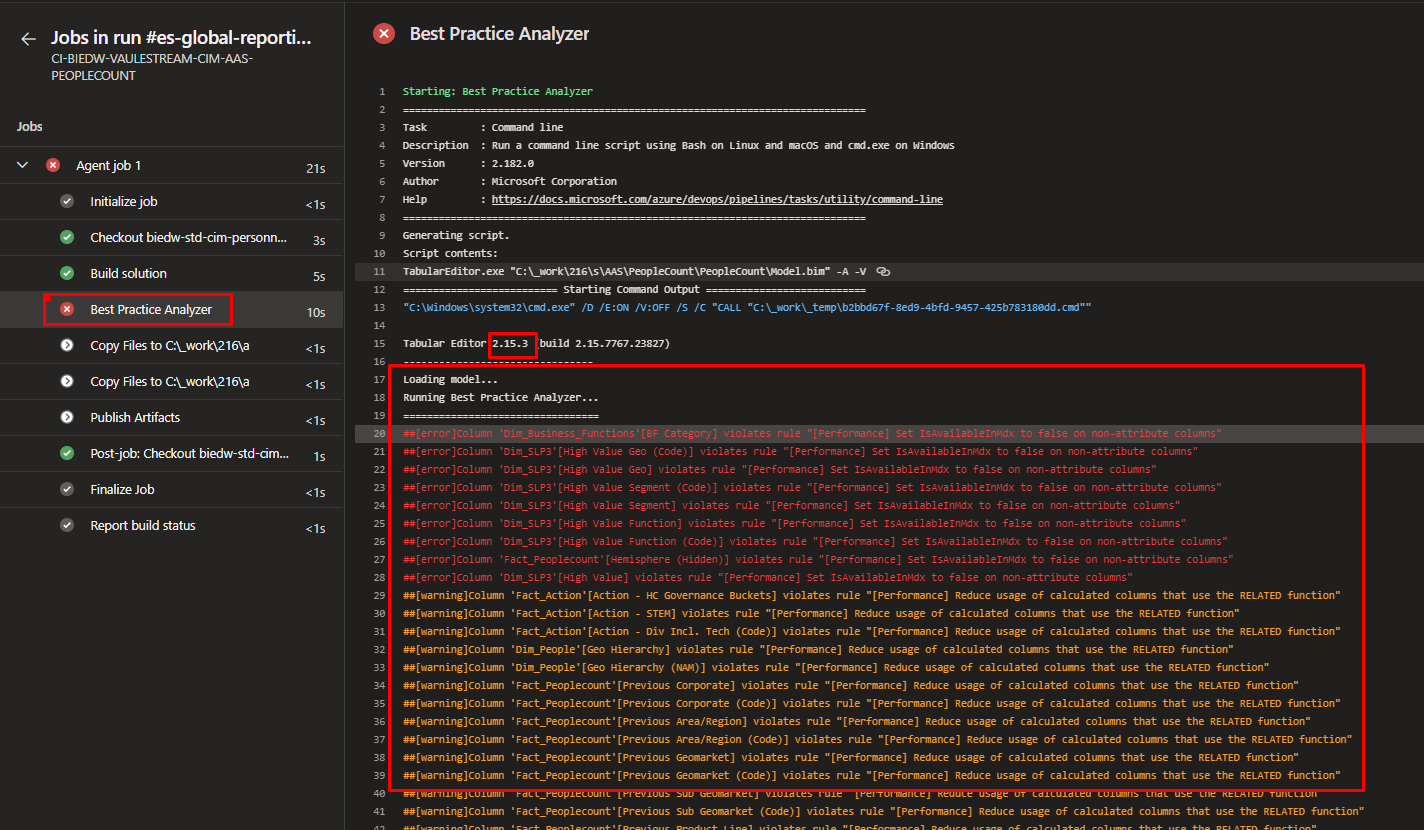Select the Publish Artifacts step
Screen dimensions: 1424x830
click(135, 417)
